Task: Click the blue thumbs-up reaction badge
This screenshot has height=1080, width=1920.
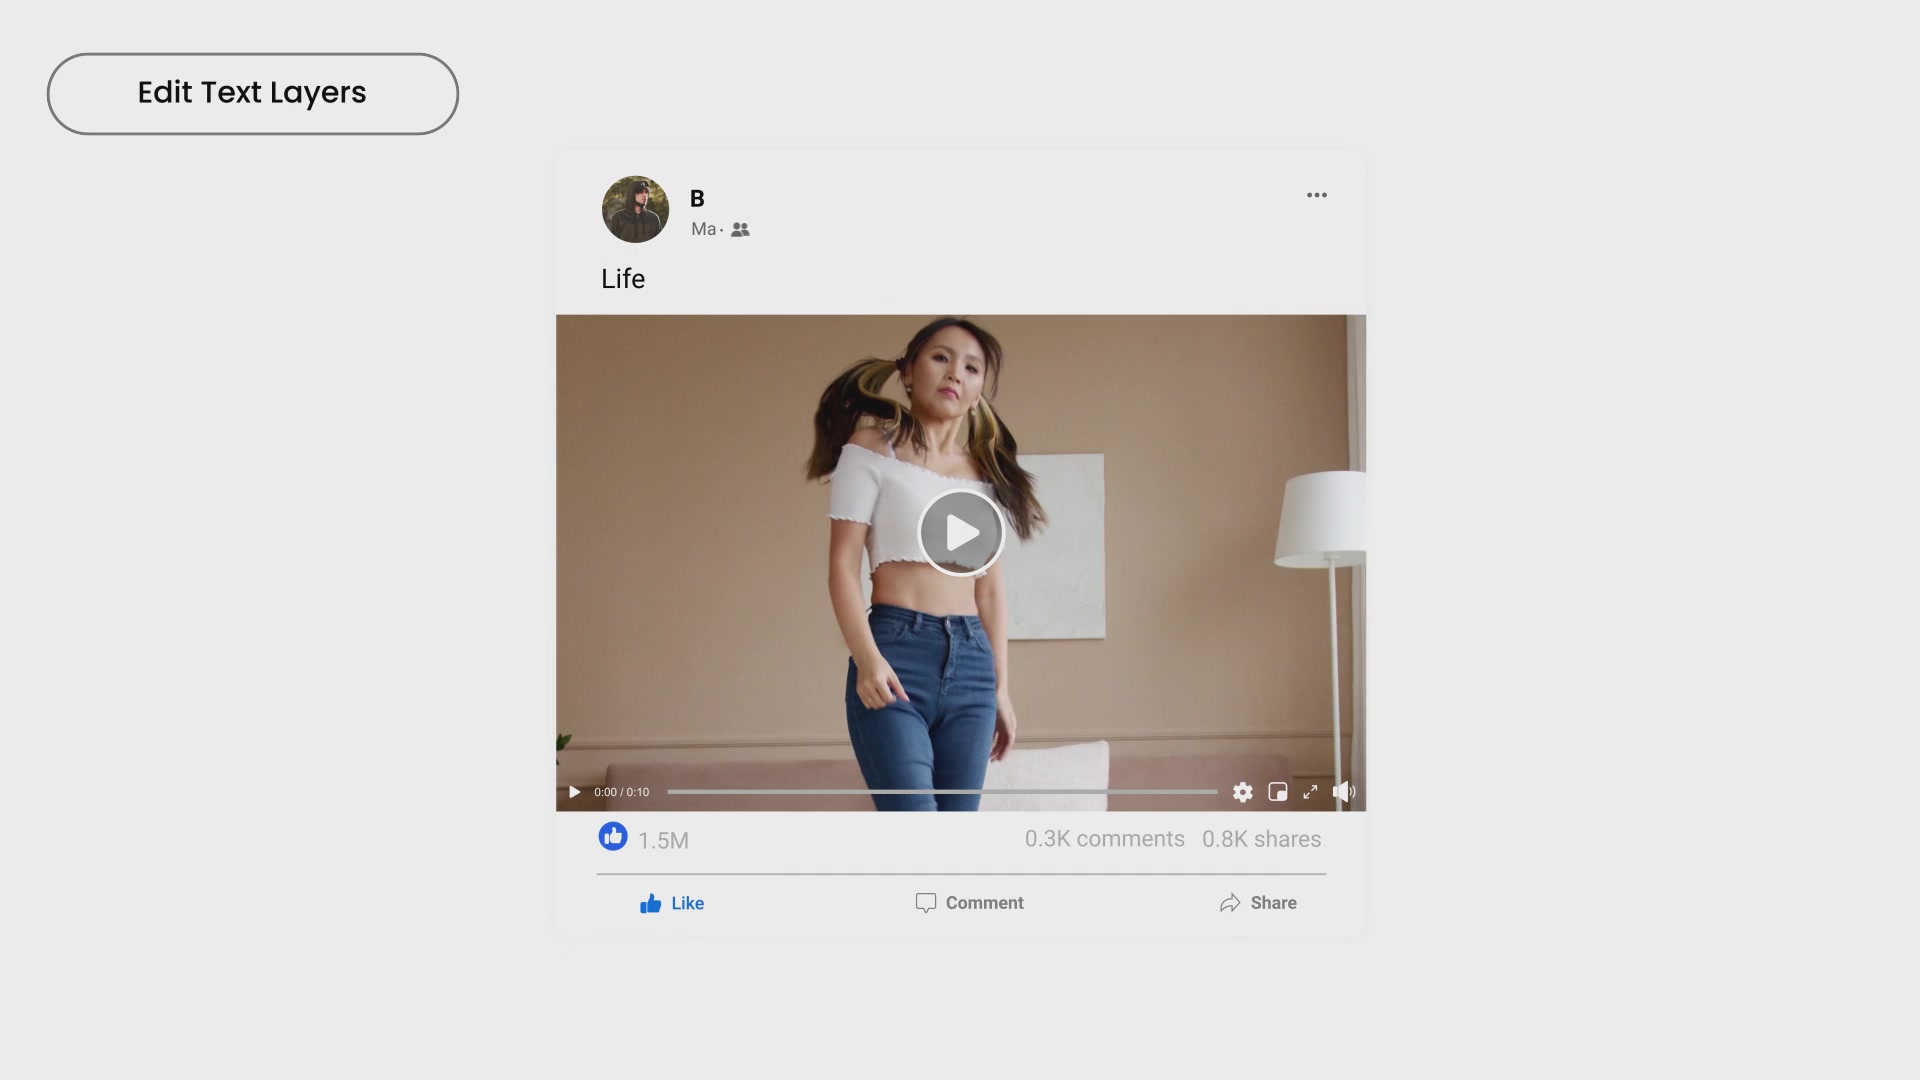Action: point(613,836)
